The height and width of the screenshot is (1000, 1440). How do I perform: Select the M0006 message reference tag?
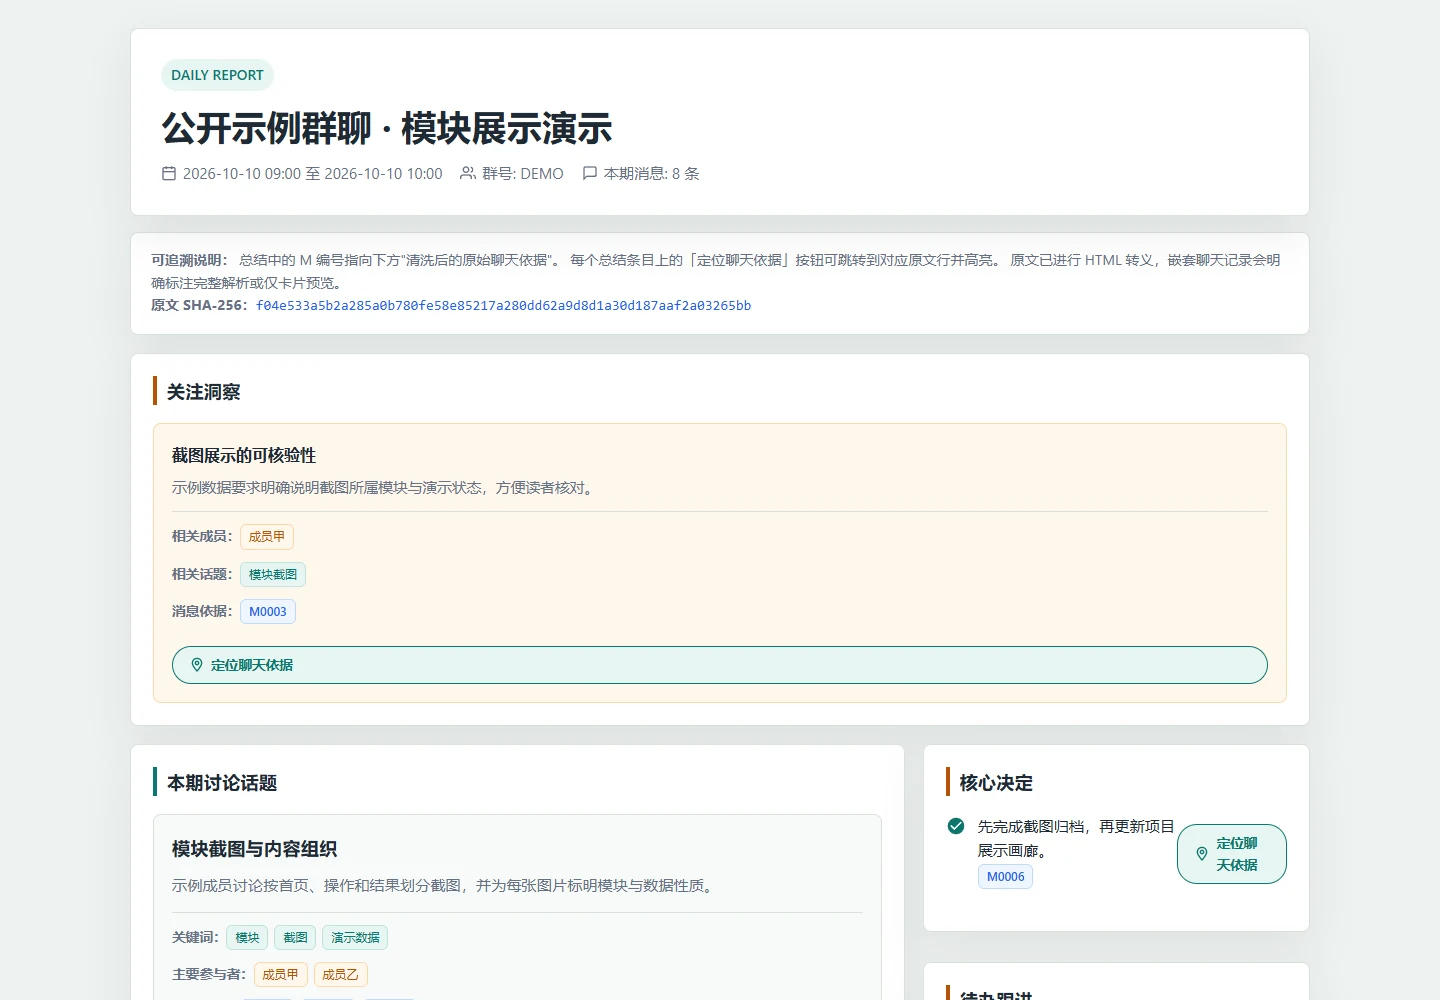tap(1006, 877)
